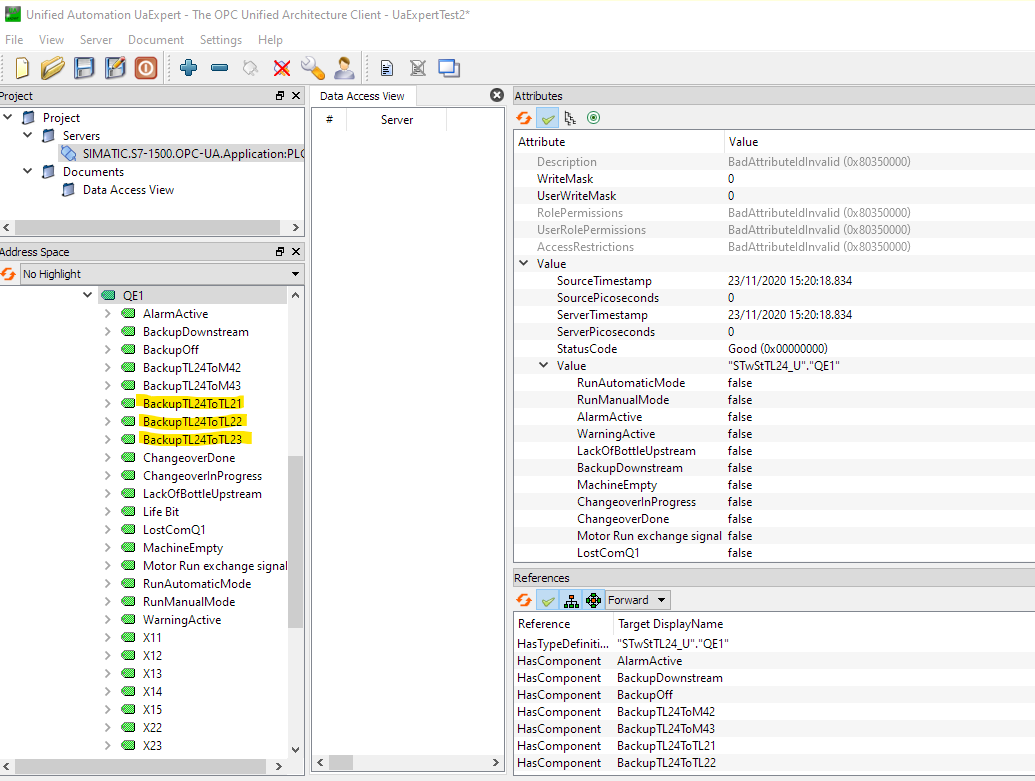1035x781 pixels.
Task: Select the Motor Run exchange signal node
Action: [215, 566]
